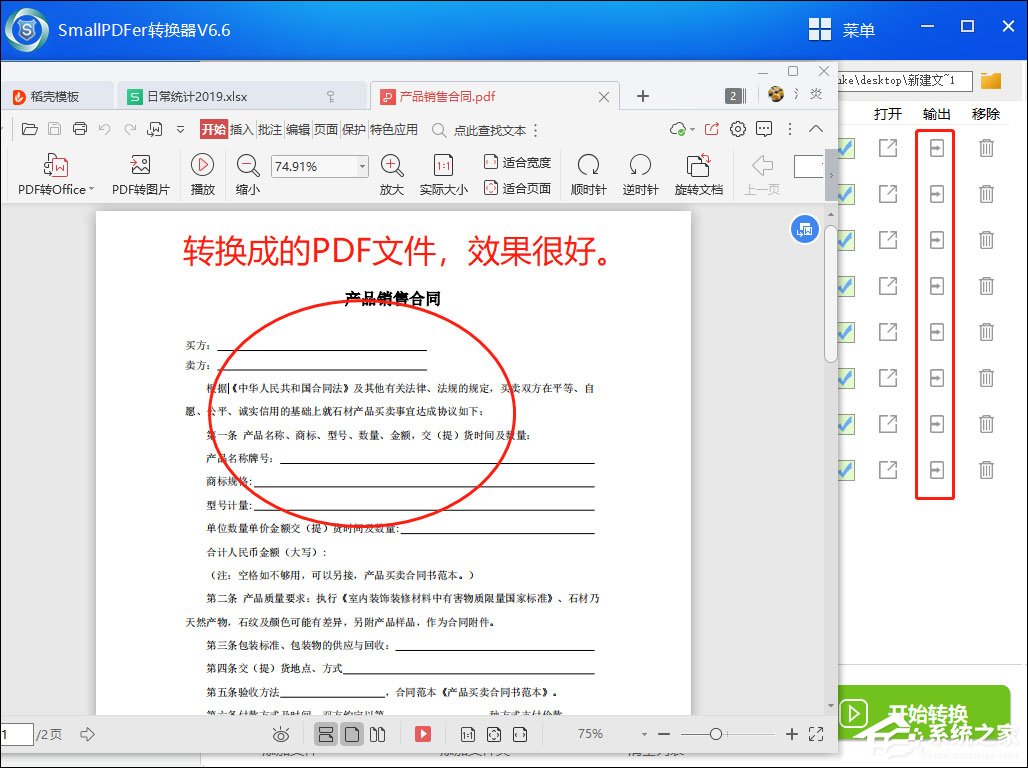Rotate the page counterclockwise using 逆时针
Screen dimensions: 1028x768
[x=640, y=167]
